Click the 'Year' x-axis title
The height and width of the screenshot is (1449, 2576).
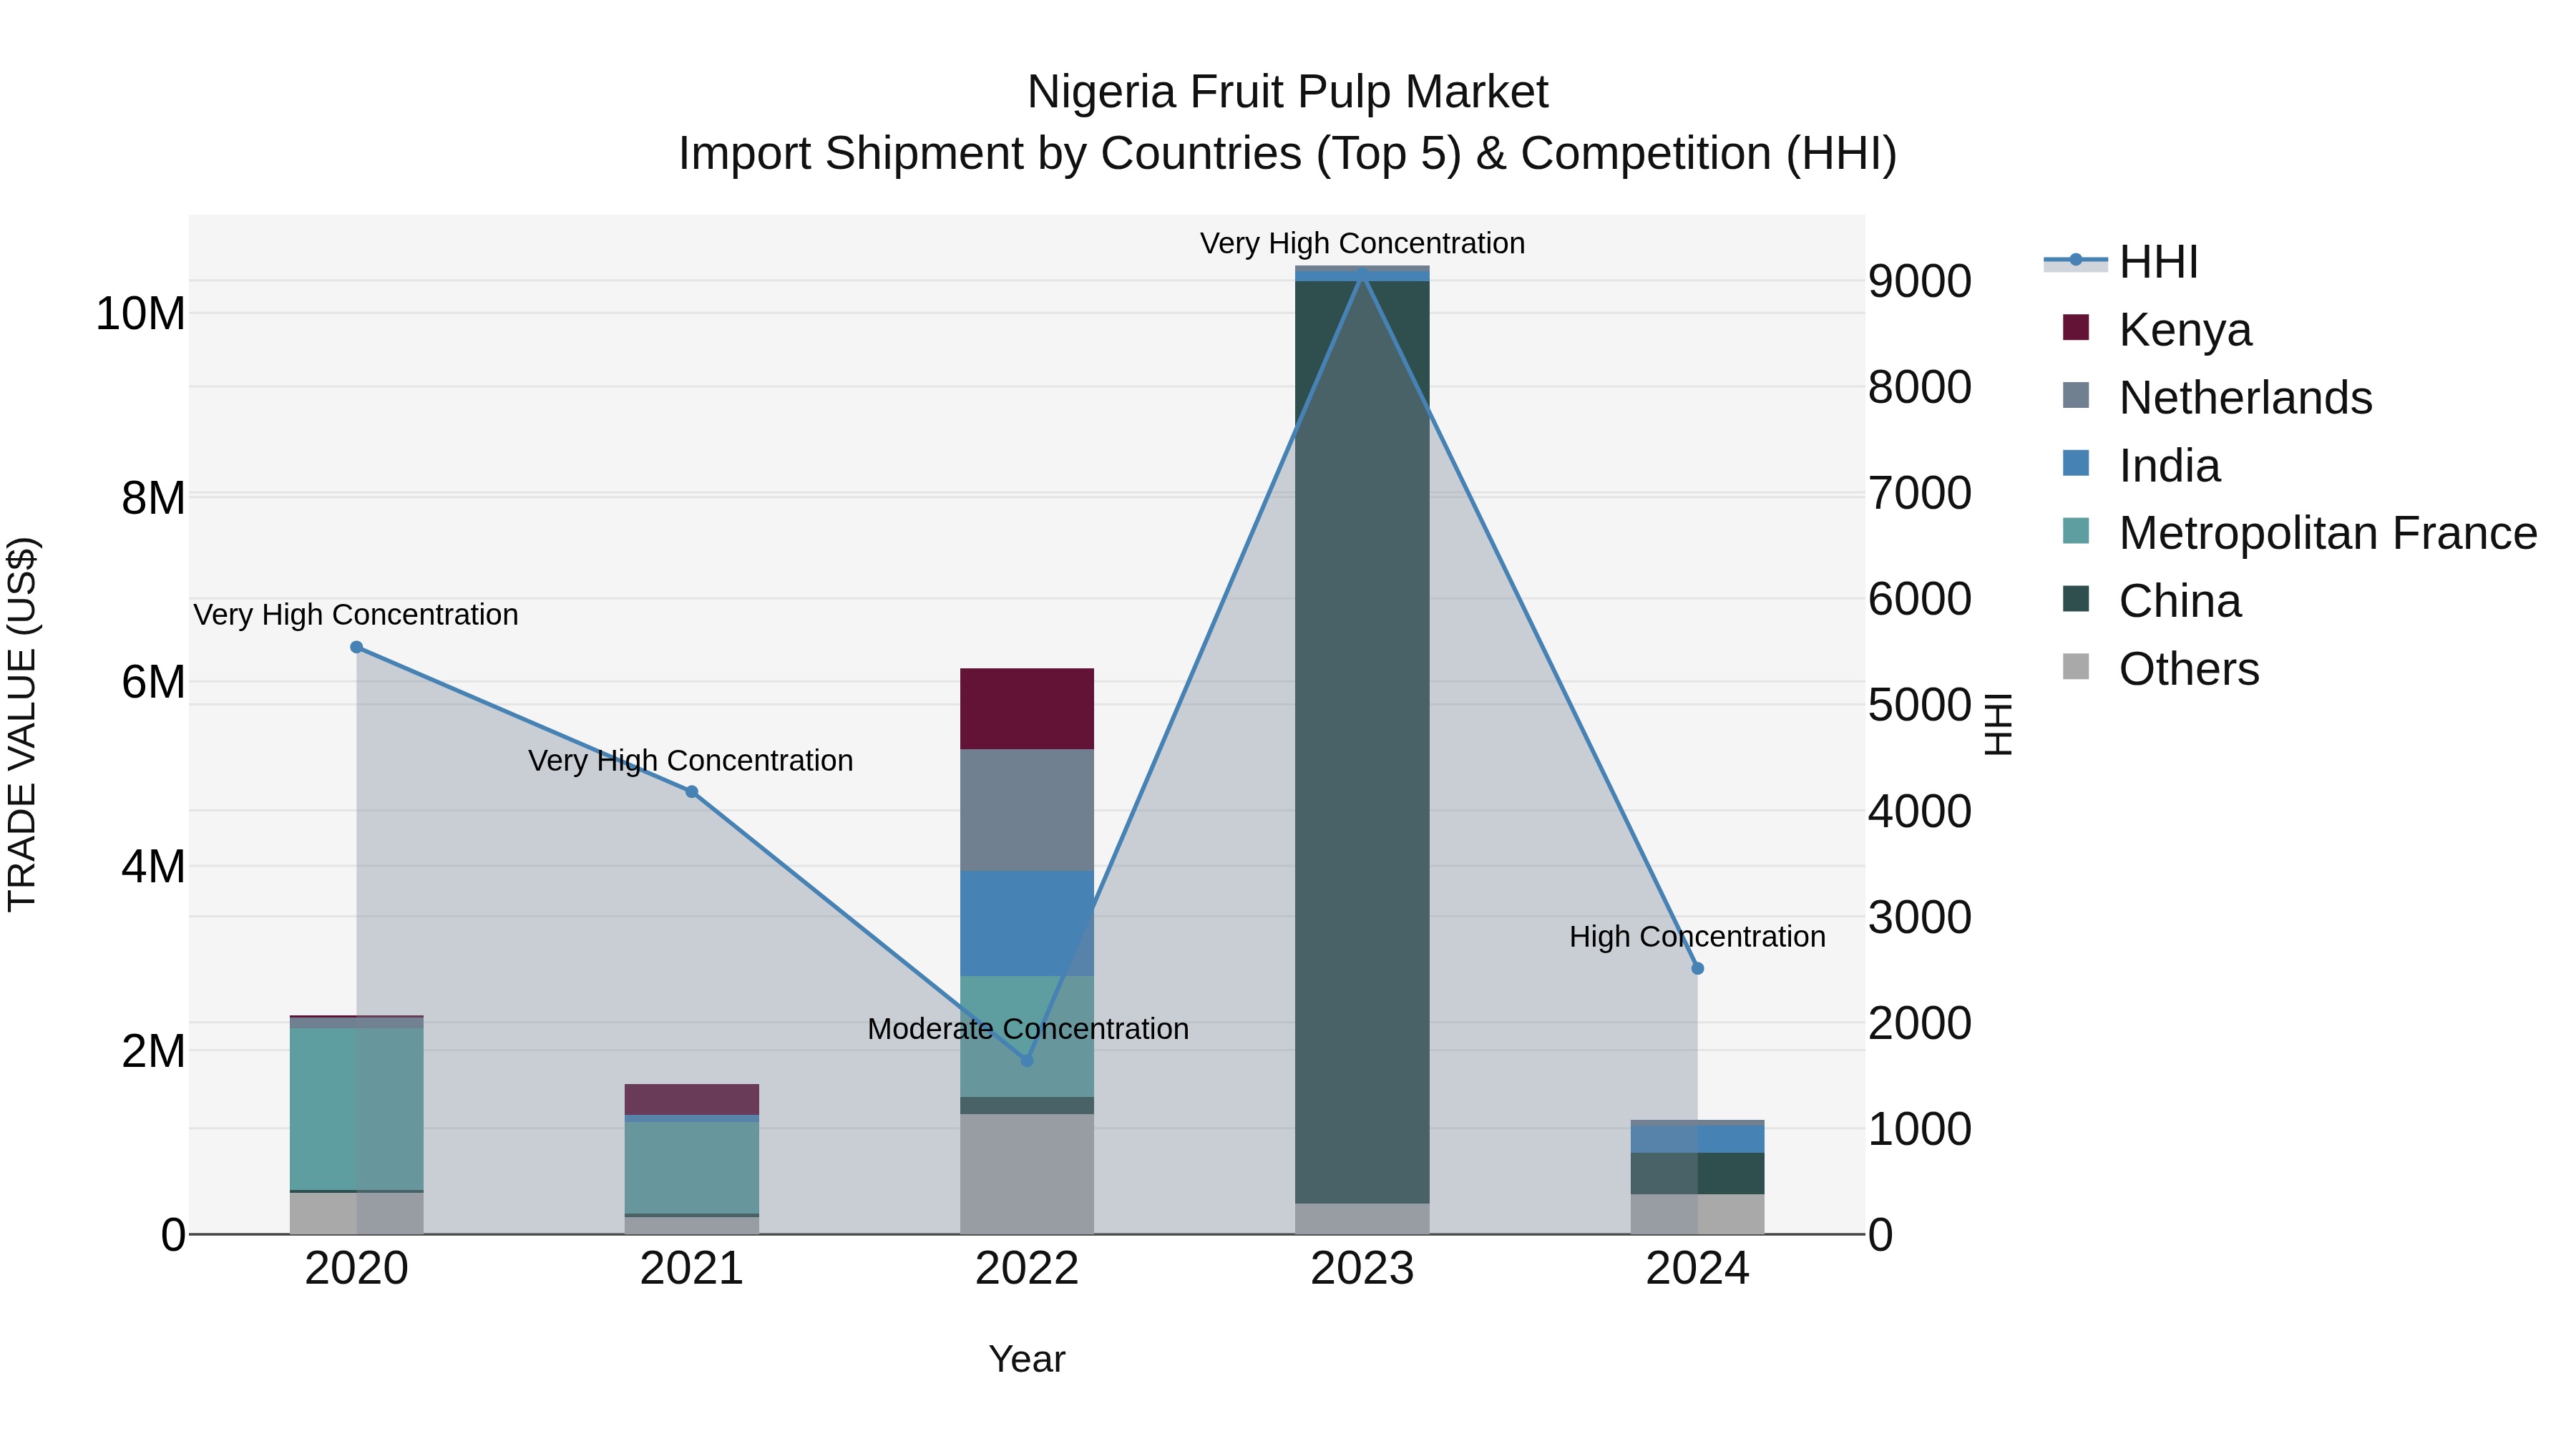1027,1359
